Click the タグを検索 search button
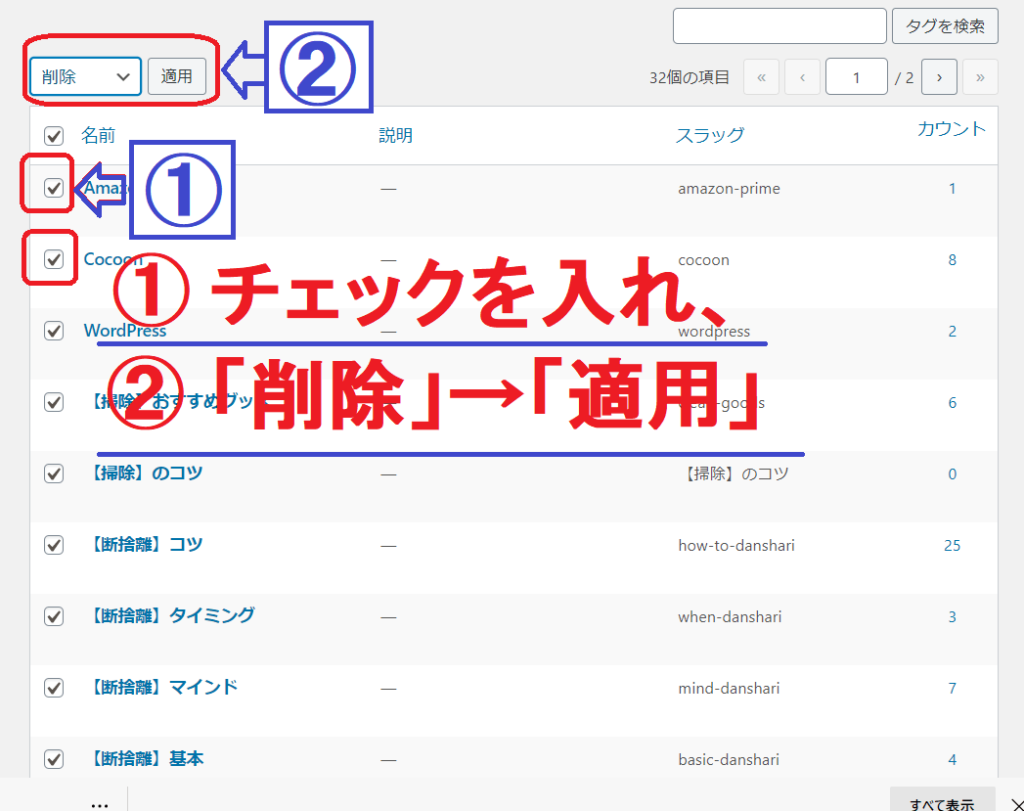The width and height of the screenshot is (1024, 811). click(x=944, y=26)
